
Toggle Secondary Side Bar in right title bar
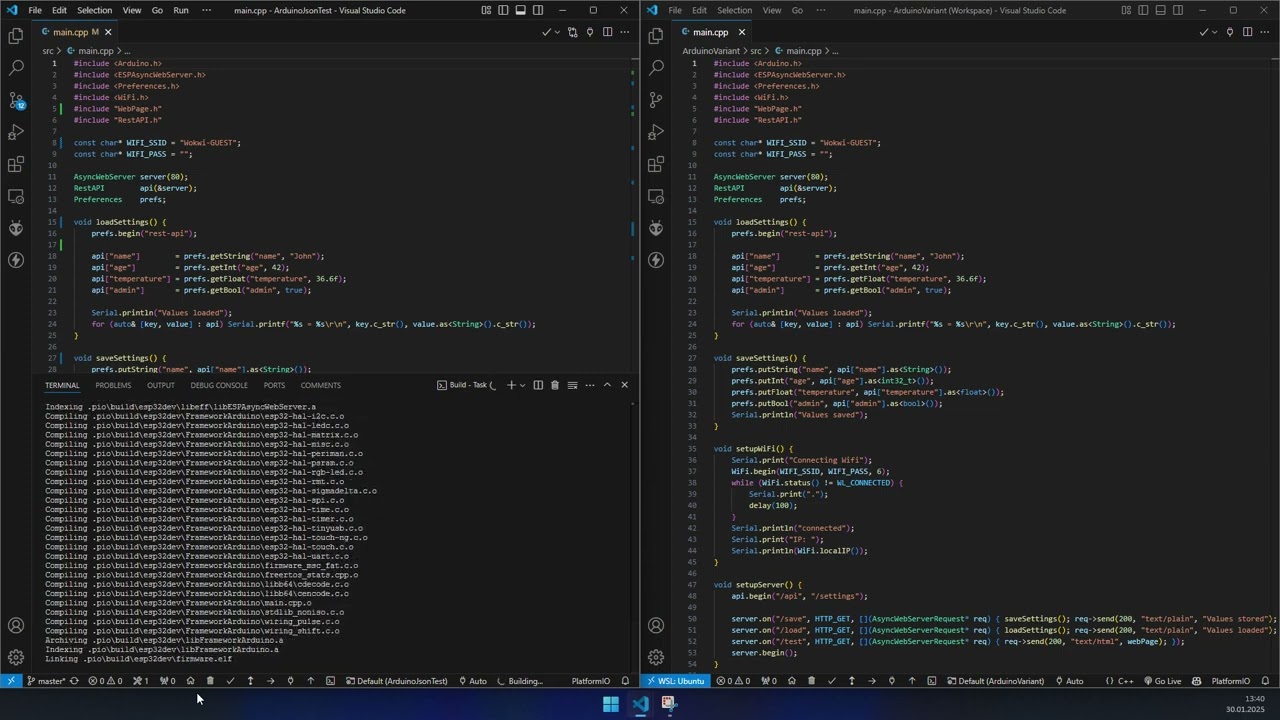coord(1178,10)
